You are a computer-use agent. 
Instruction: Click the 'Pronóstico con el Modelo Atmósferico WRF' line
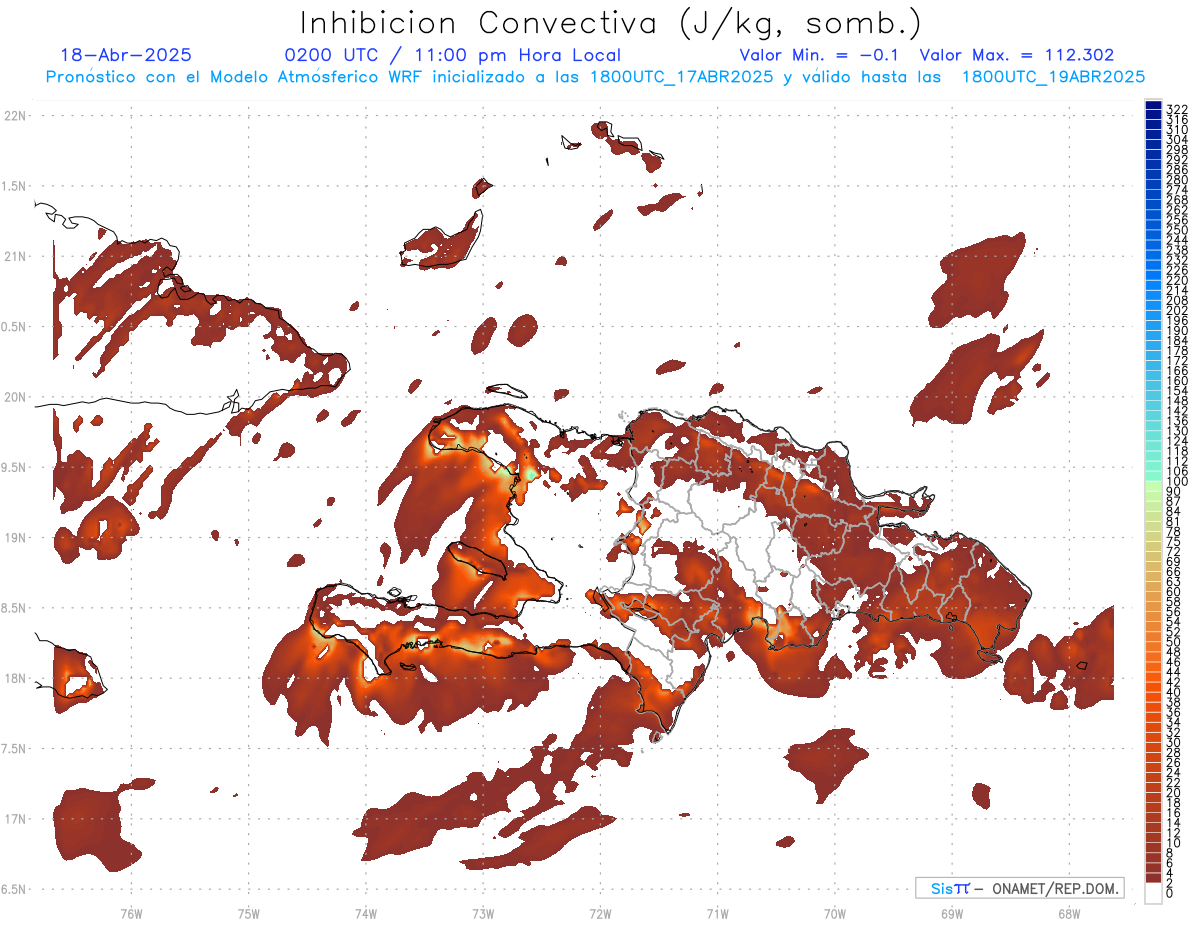236,77
